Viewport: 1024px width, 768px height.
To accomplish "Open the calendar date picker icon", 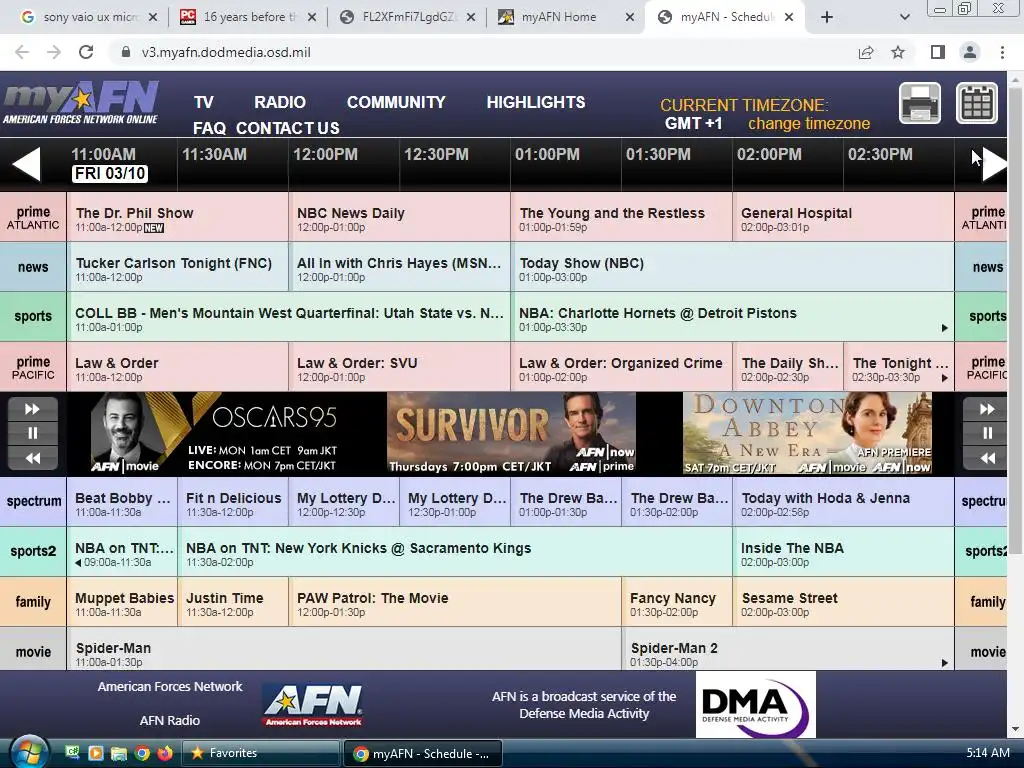I will coord(977,103).
